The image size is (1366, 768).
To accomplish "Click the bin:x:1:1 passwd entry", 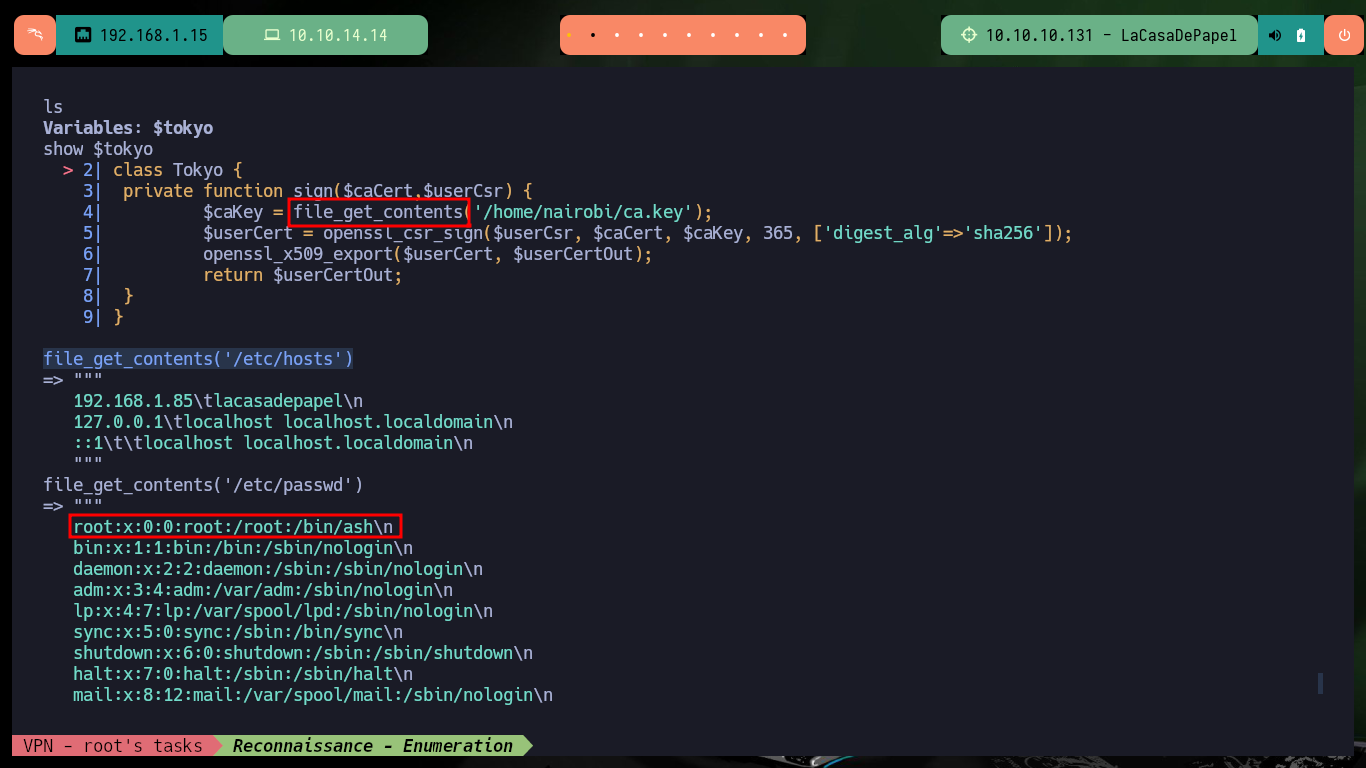I will 243,548.
